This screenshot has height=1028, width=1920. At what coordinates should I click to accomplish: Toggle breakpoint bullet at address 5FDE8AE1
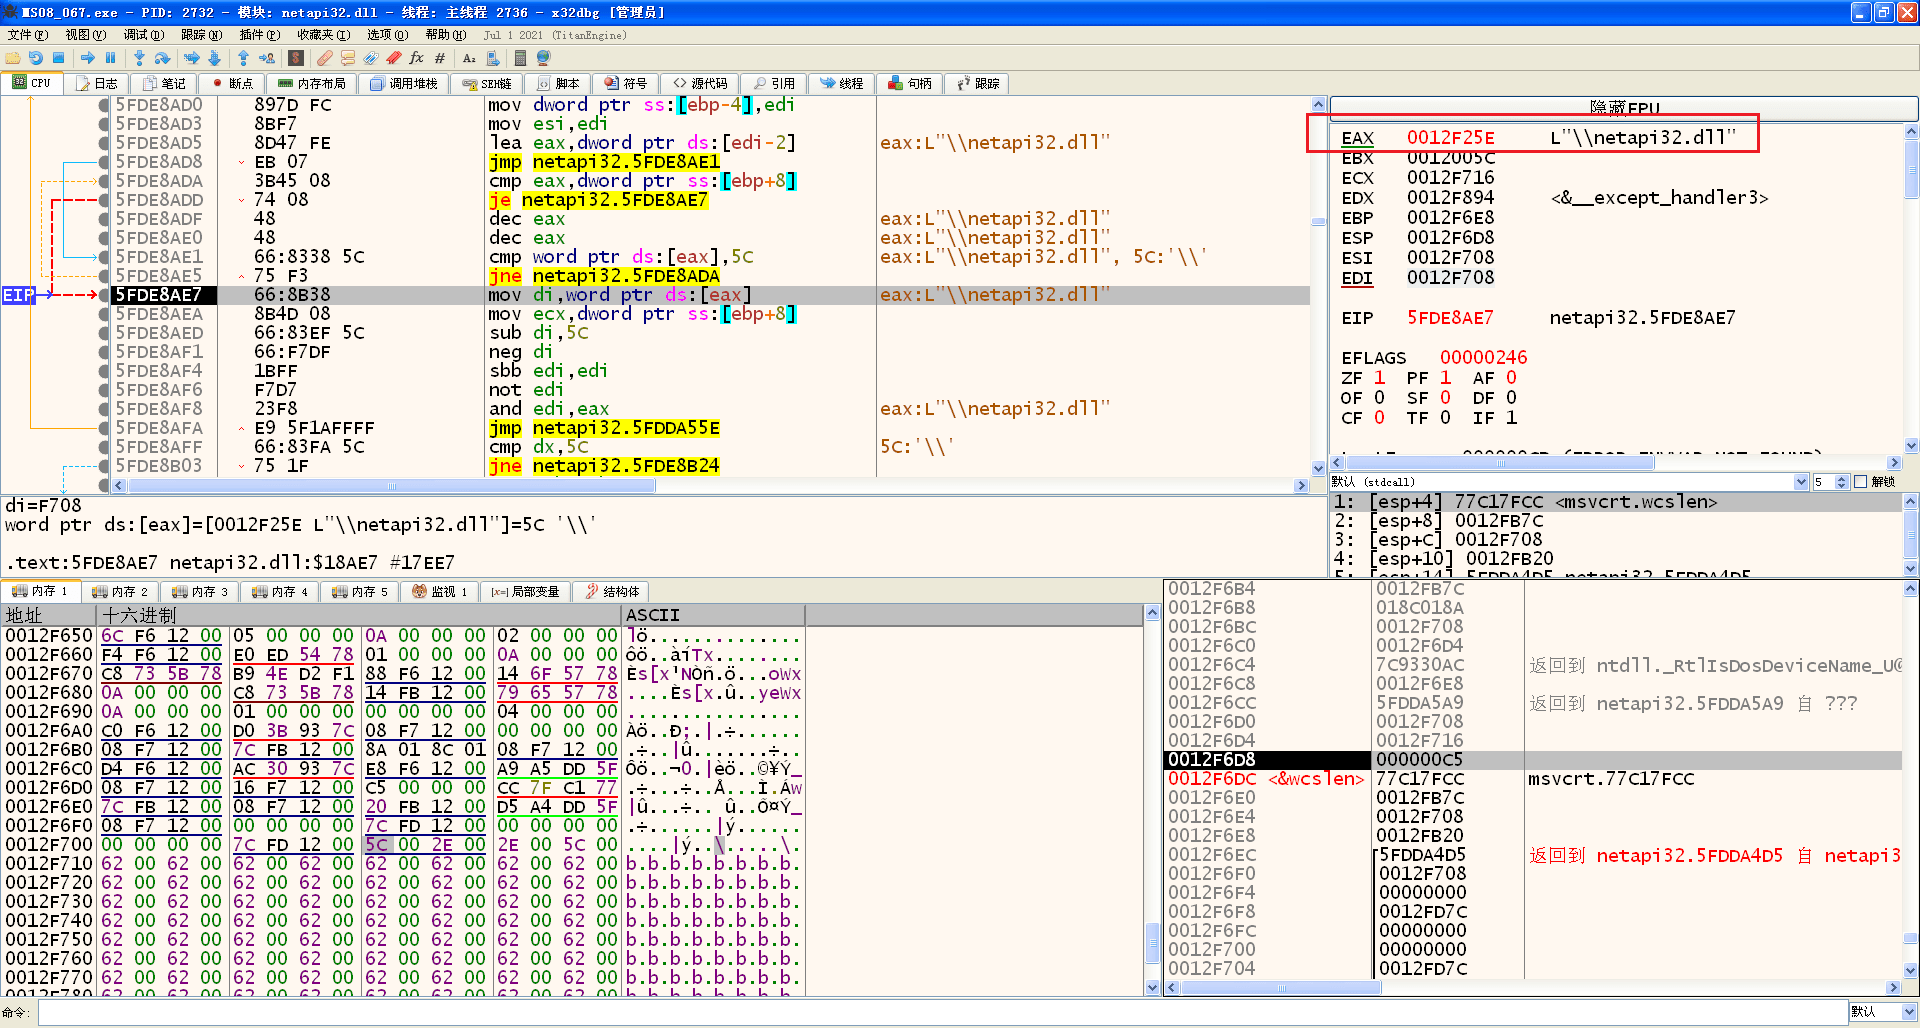104,257
